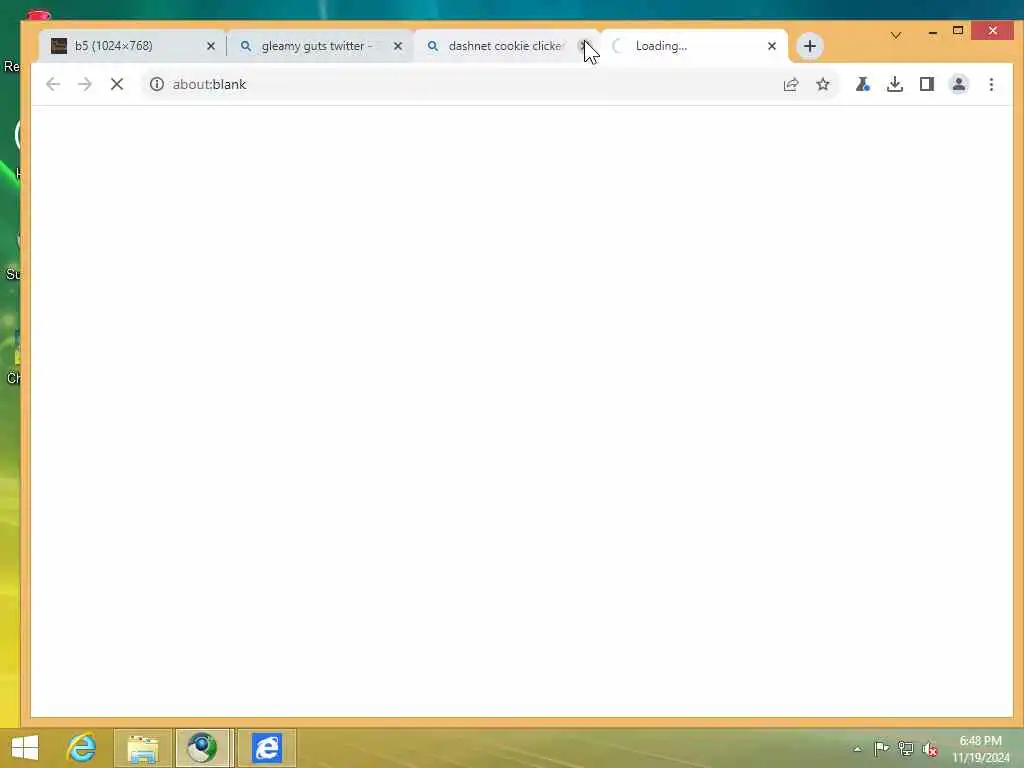
Task: Open Chrome three-dot menu
Action: (991, 84)
